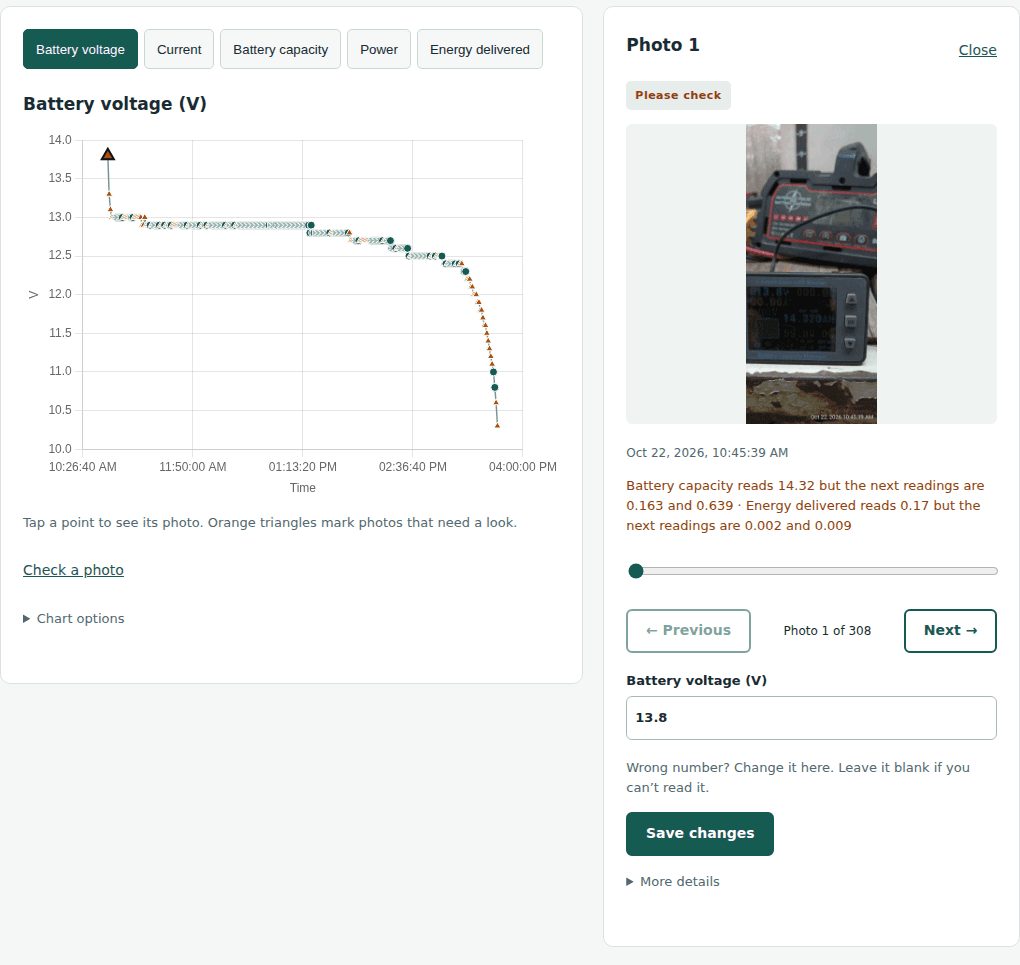This screenshot has height=965, width=1020.
Task: Click the Battery voltage (V) chart title
Action: pos(115,104)
